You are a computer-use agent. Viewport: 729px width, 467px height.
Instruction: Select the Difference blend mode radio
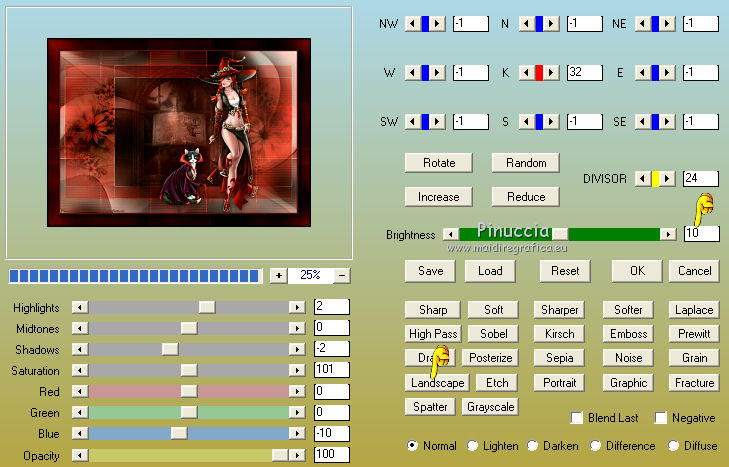click(595, 446)
